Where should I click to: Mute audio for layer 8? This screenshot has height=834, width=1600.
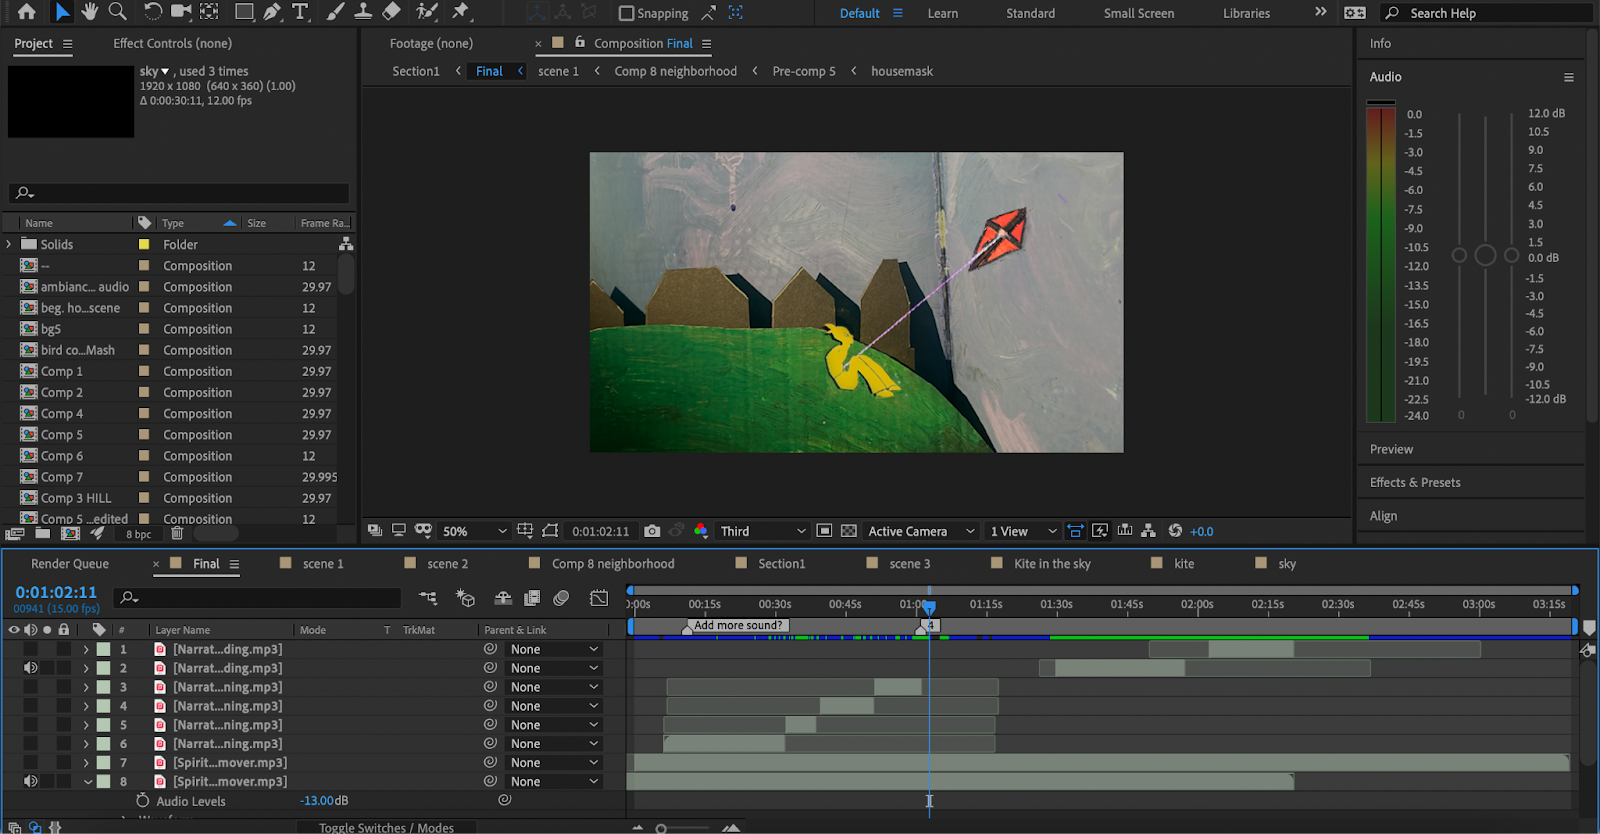31,781
